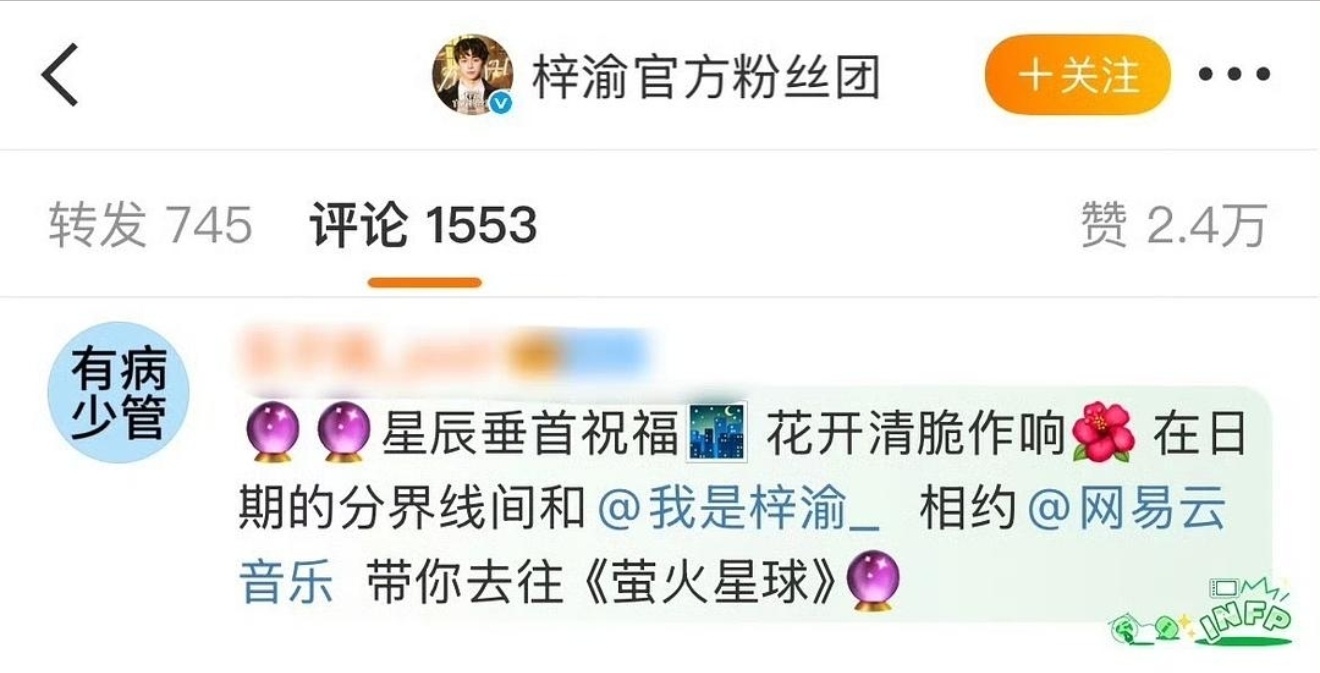Image resolution: width=1320 pixels, height=673 pixels.
Task: Tap the 梓渝官方粉丝团 title text
Action: tap(706, 75)
